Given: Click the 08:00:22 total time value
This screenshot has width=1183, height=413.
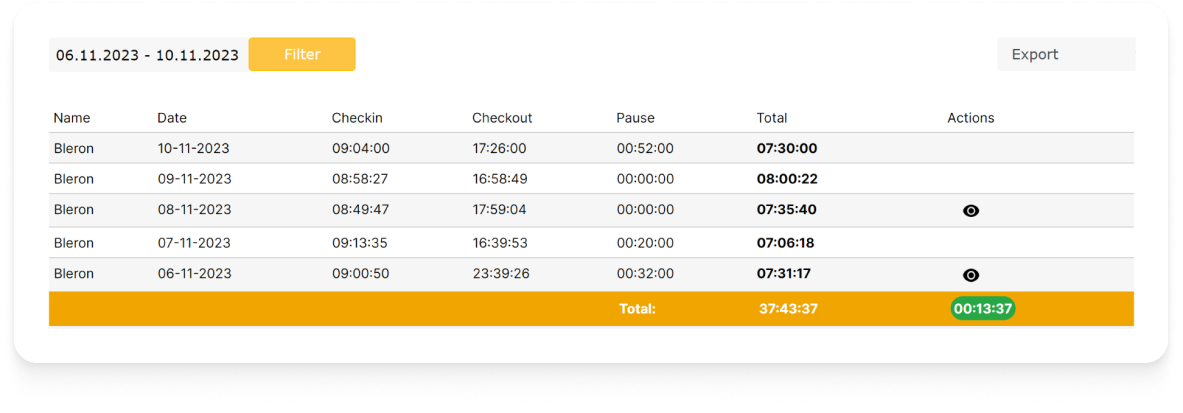Looking at the screenshot, I should 787,179.
